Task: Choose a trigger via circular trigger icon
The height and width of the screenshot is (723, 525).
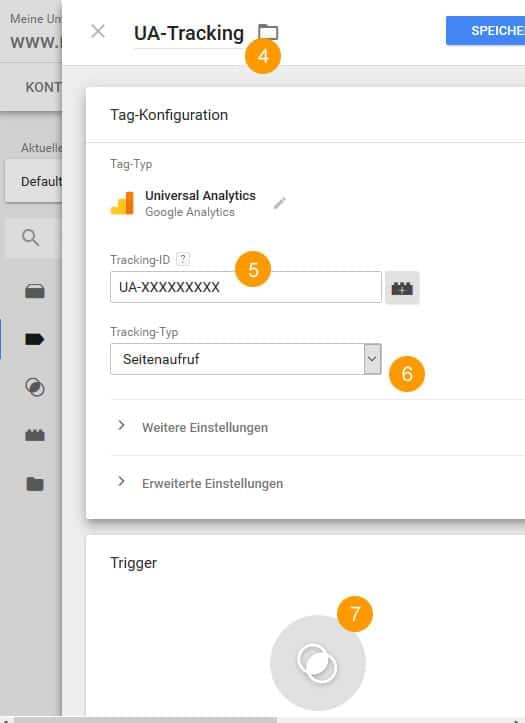Action: coord(318,663)
